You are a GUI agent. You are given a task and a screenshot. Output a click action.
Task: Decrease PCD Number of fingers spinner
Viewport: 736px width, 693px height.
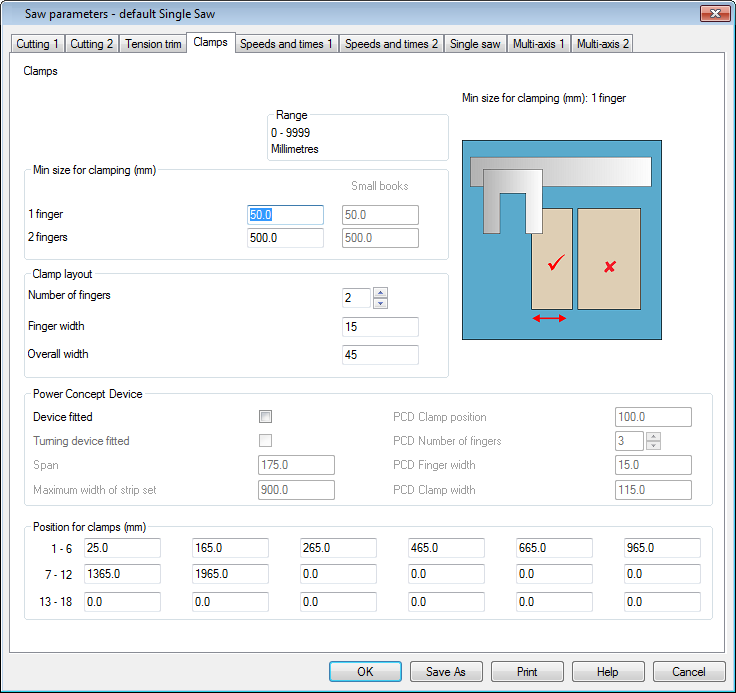coord(653,445)
